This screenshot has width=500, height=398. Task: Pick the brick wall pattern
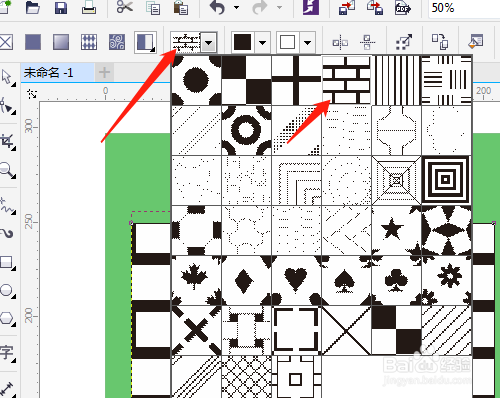[347, 80]
